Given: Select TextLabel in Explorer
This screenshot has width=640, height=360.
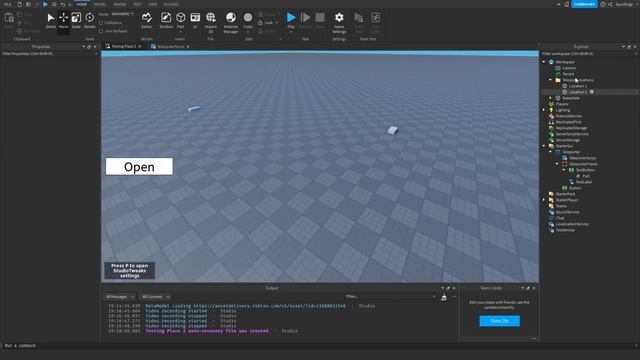Looking at the screenshot, I should [x=584, y=182].
